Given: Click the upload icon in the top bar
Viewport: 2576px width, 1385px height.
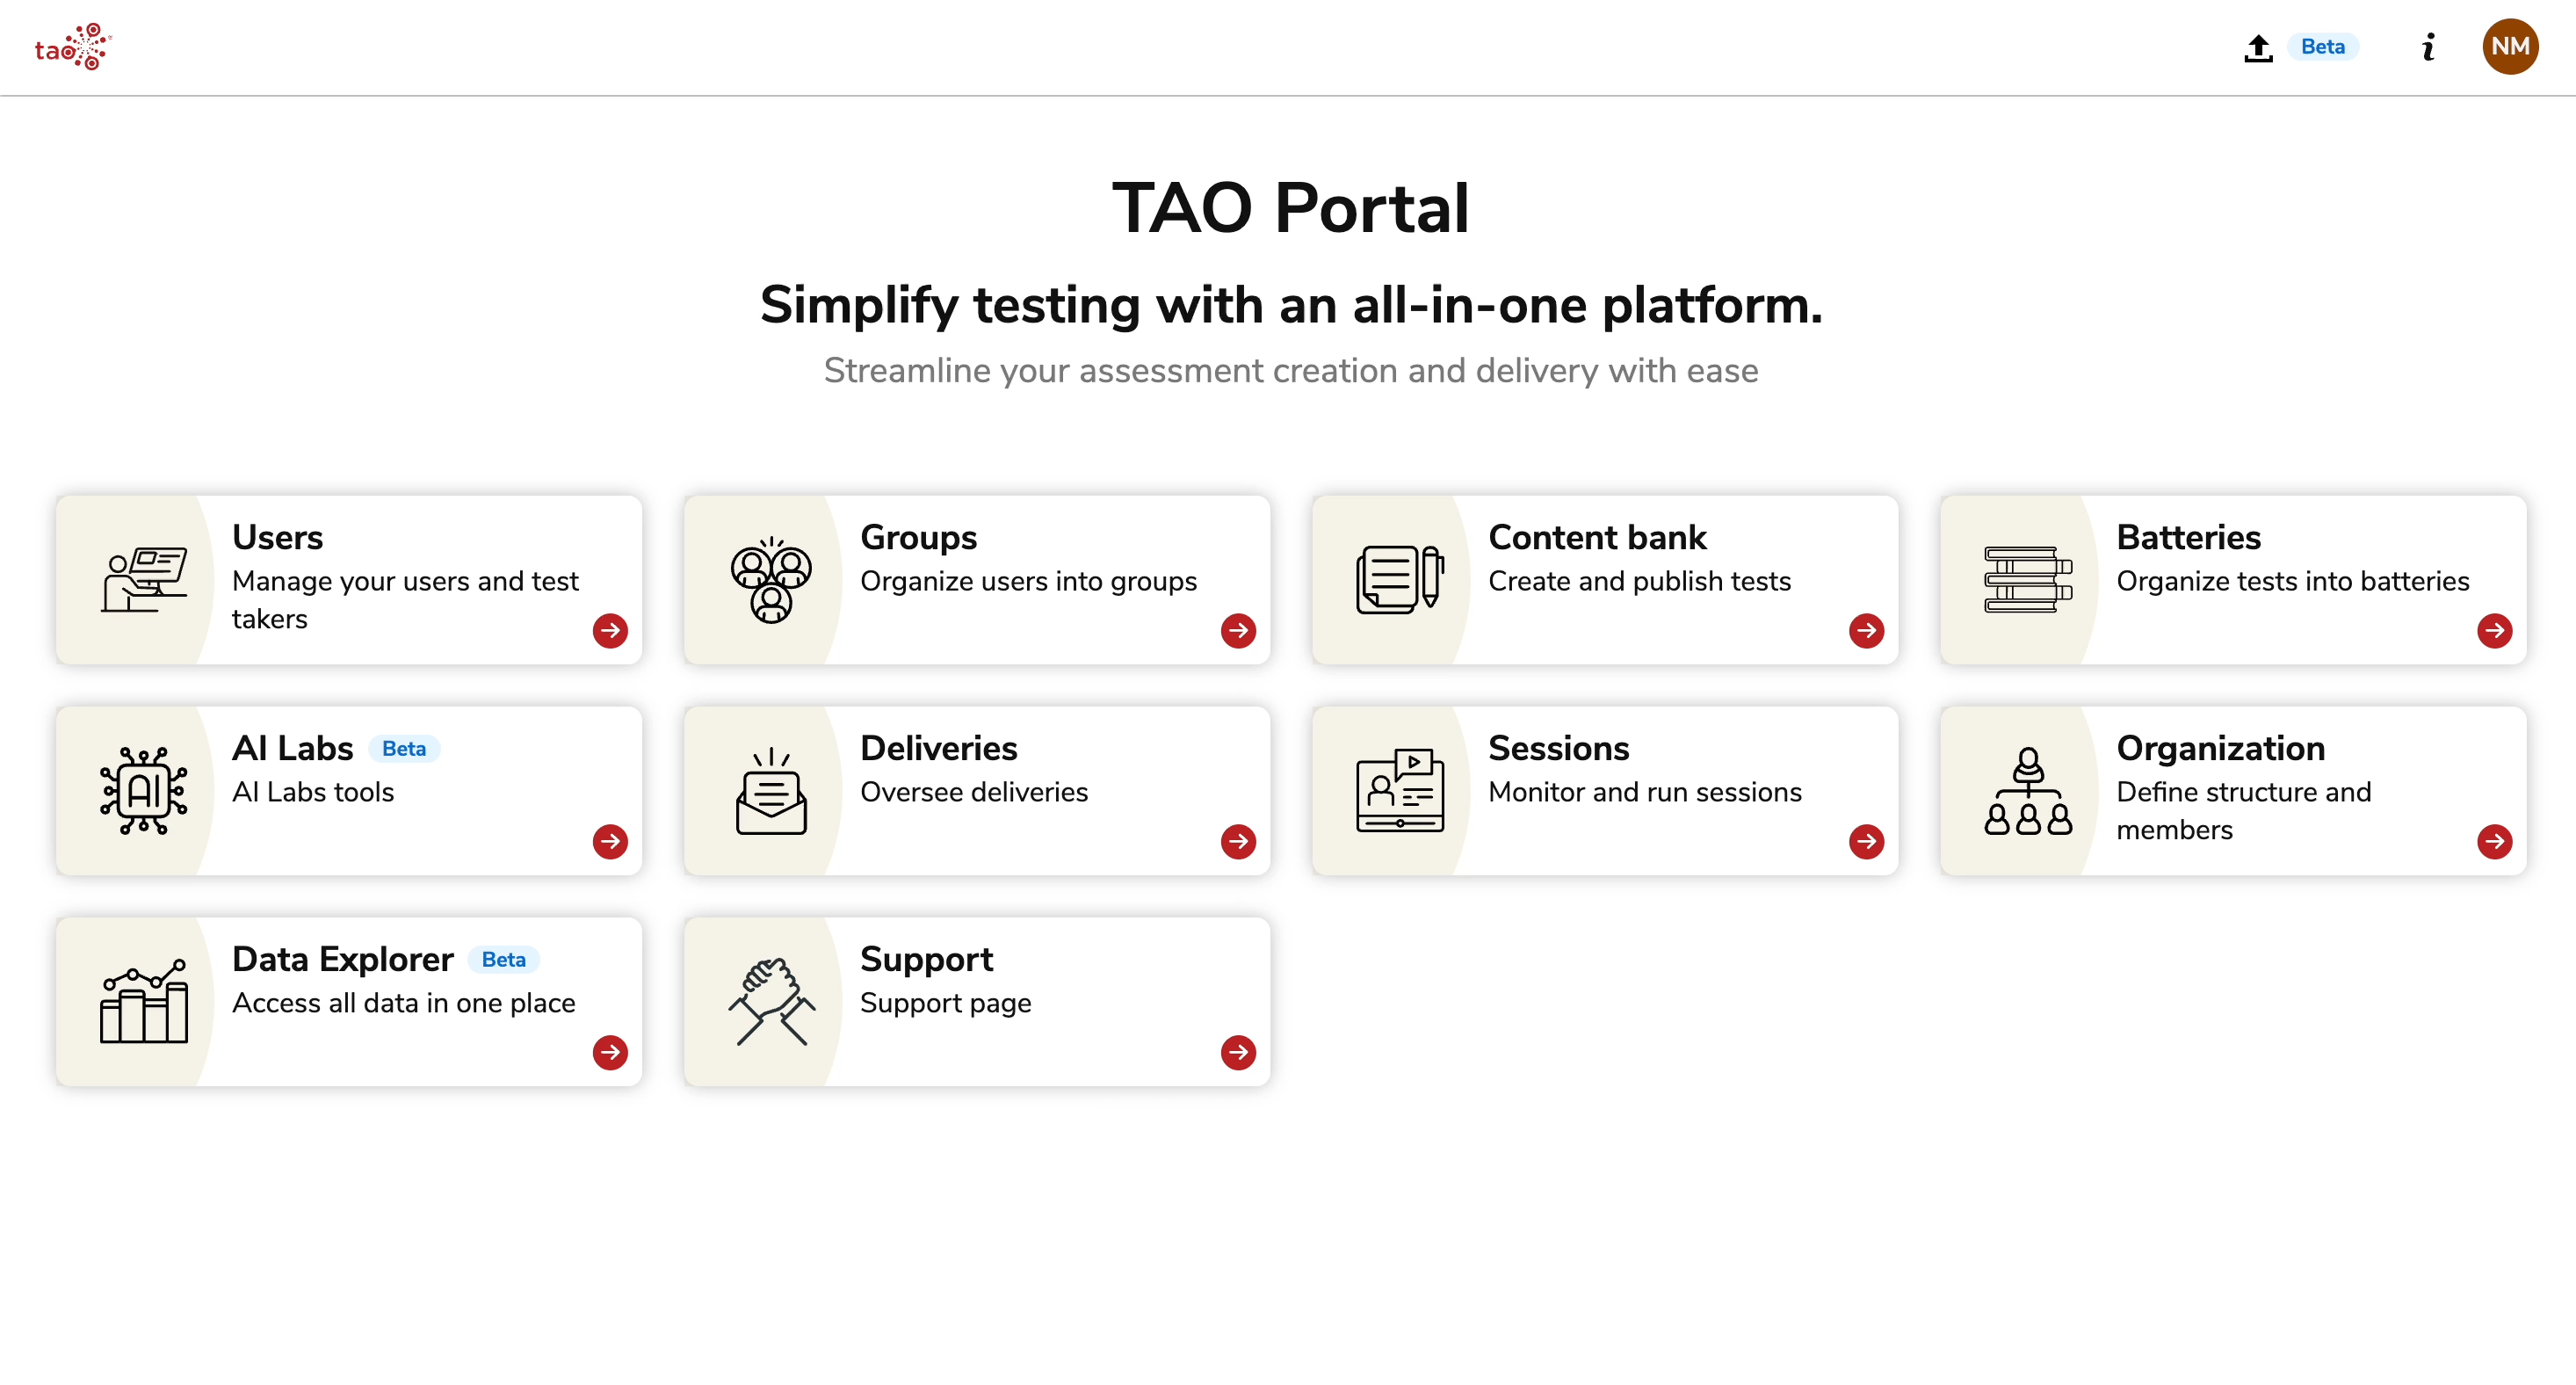Looking at the screenshot, I should [2258, 46].
